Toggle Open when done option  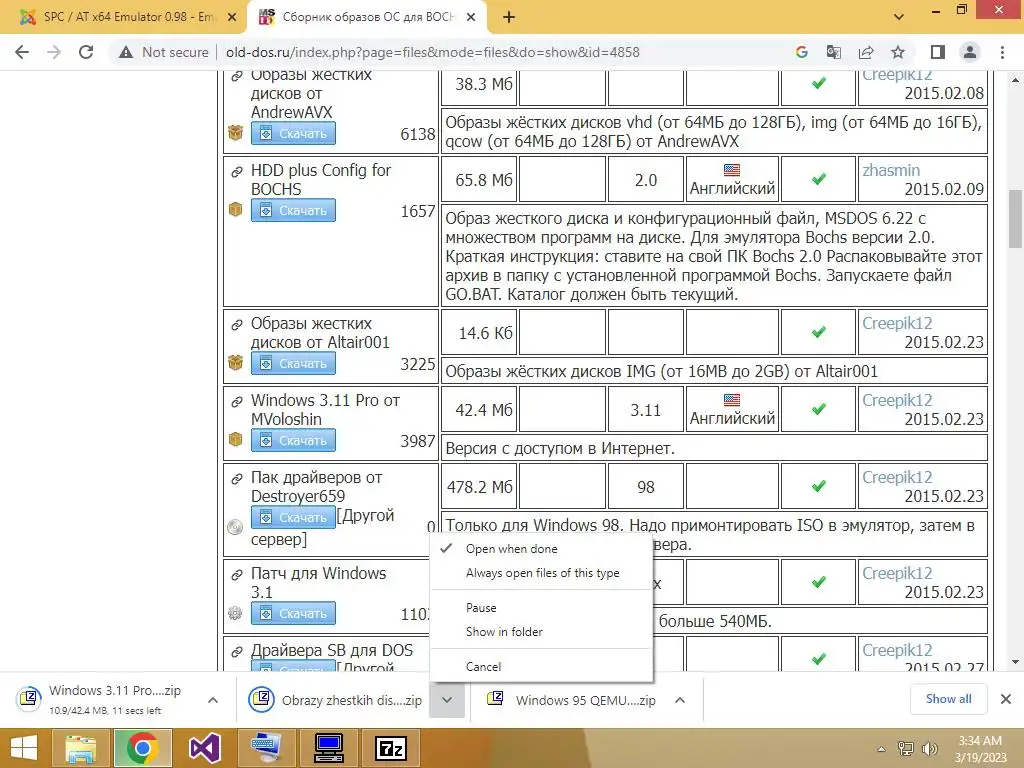pyautogui.click(x=541, y=549)
